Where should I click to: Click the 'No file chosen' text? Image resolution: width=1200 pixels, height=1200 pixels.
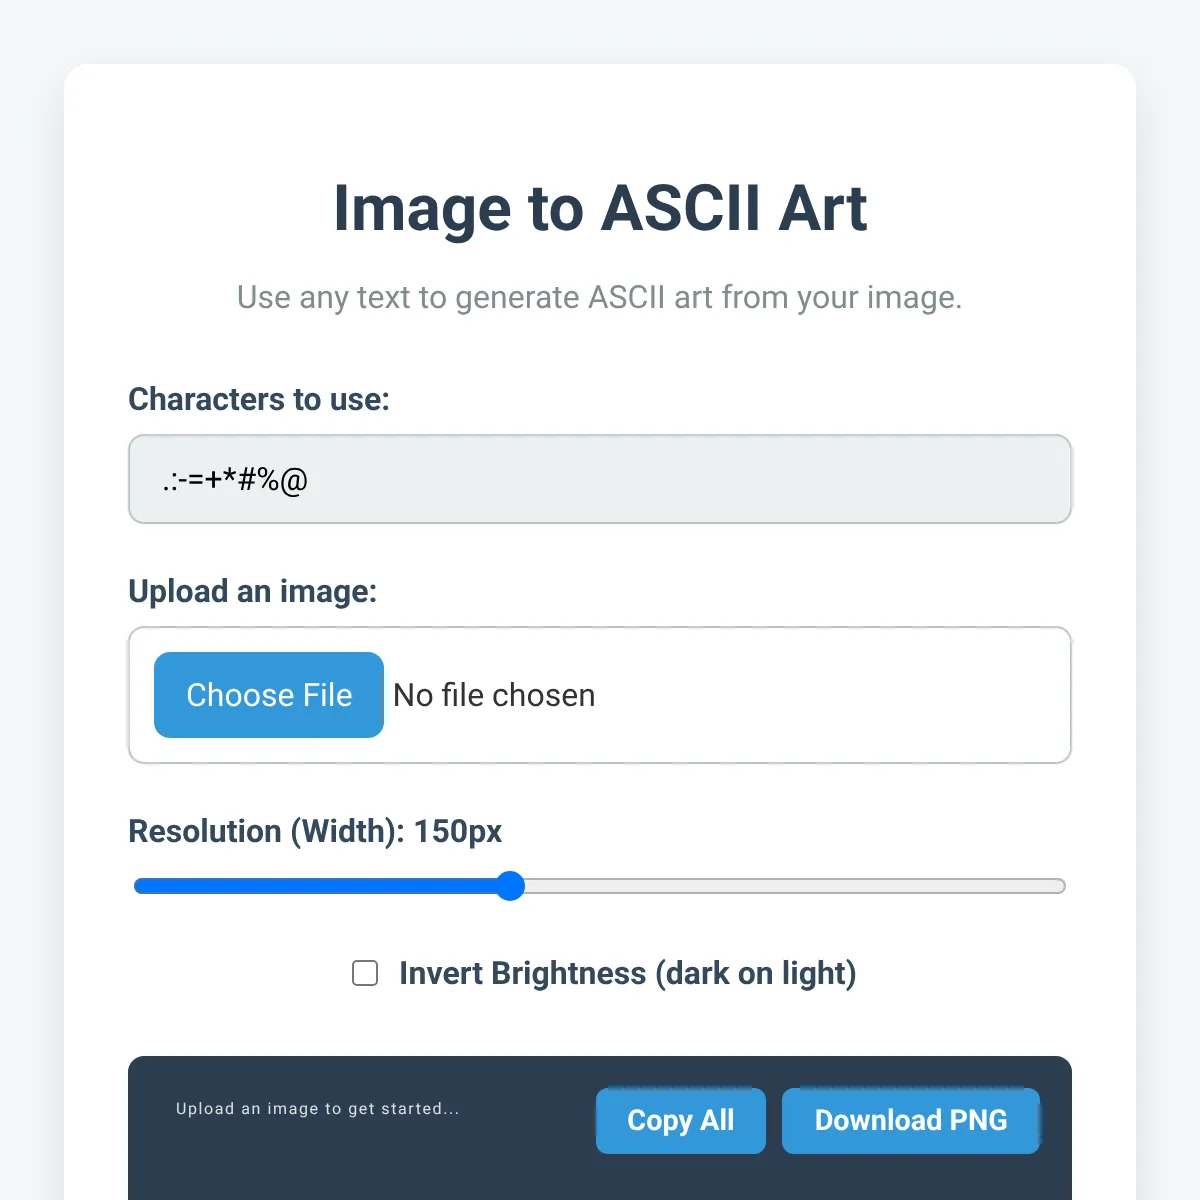point(494,695)
